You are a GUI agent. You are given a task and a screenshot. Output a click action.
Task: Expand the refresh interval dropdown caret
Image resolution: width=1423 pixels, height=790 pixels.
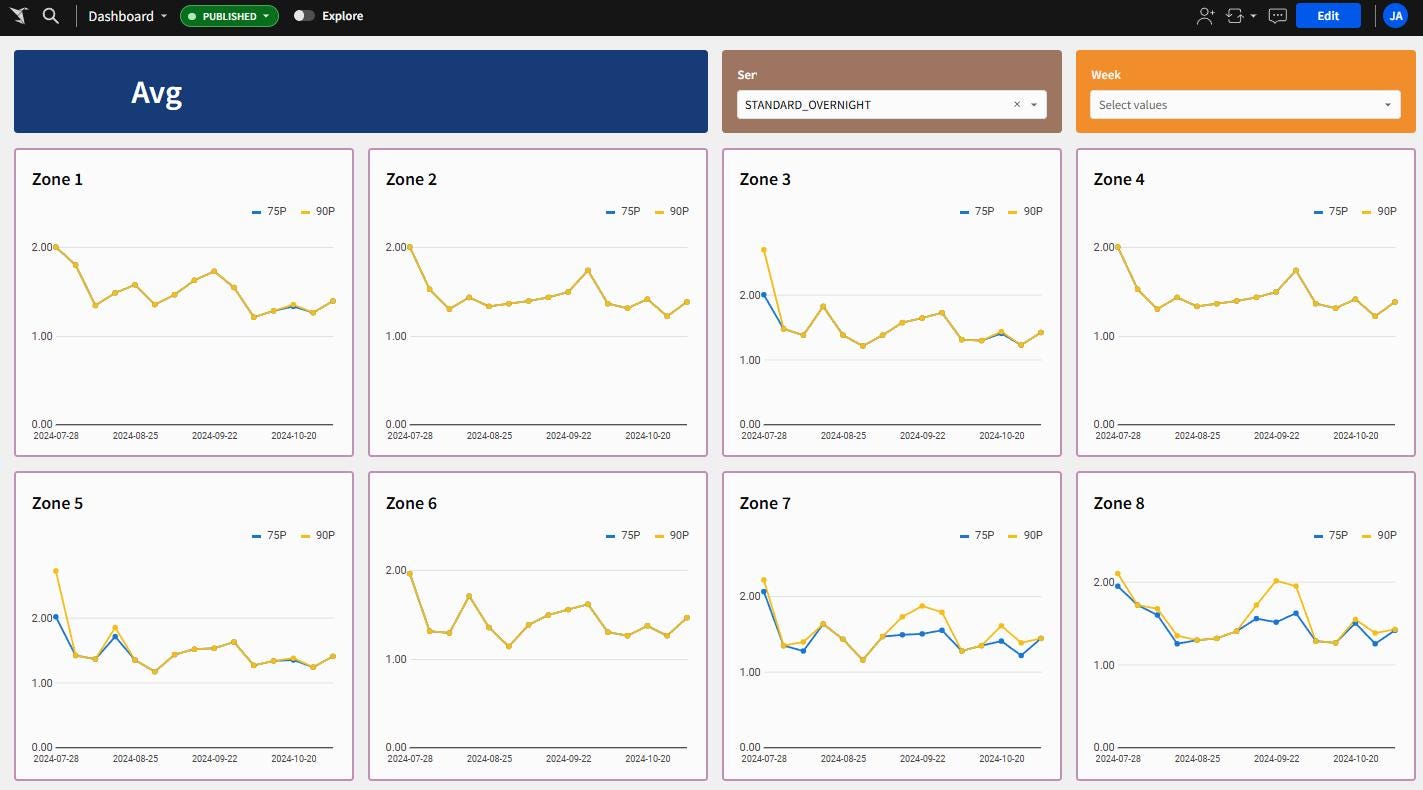pos(1251,15)
